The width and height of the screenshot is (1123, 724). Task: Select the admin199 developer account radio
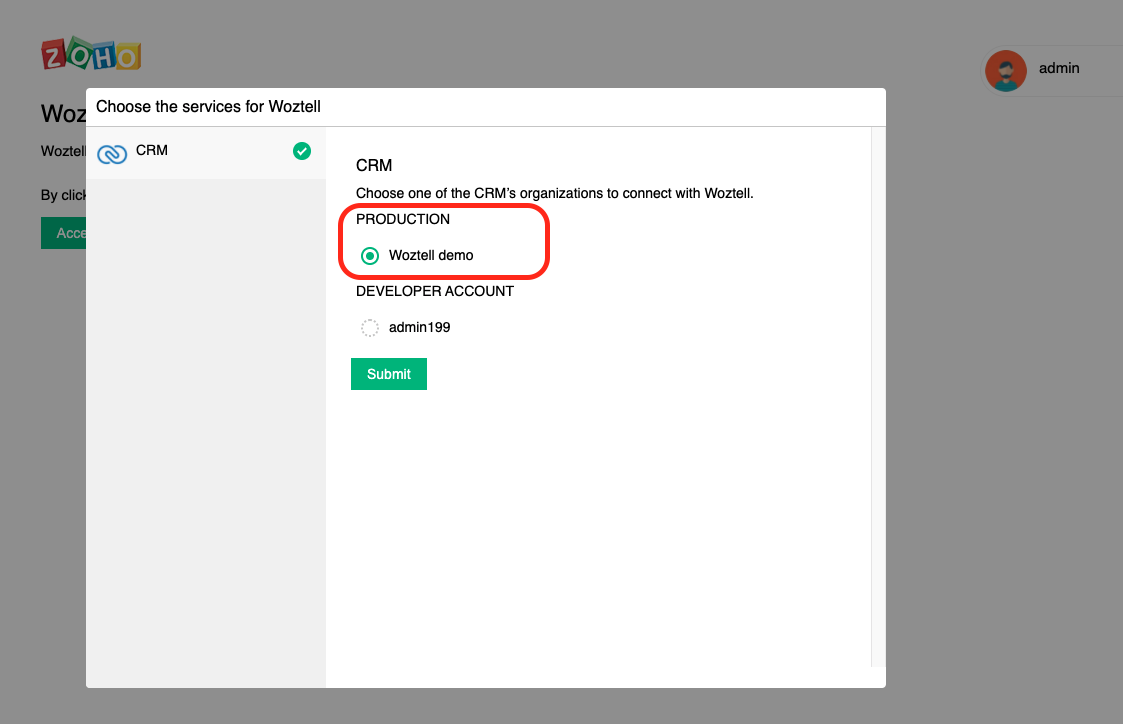point(370,328)
